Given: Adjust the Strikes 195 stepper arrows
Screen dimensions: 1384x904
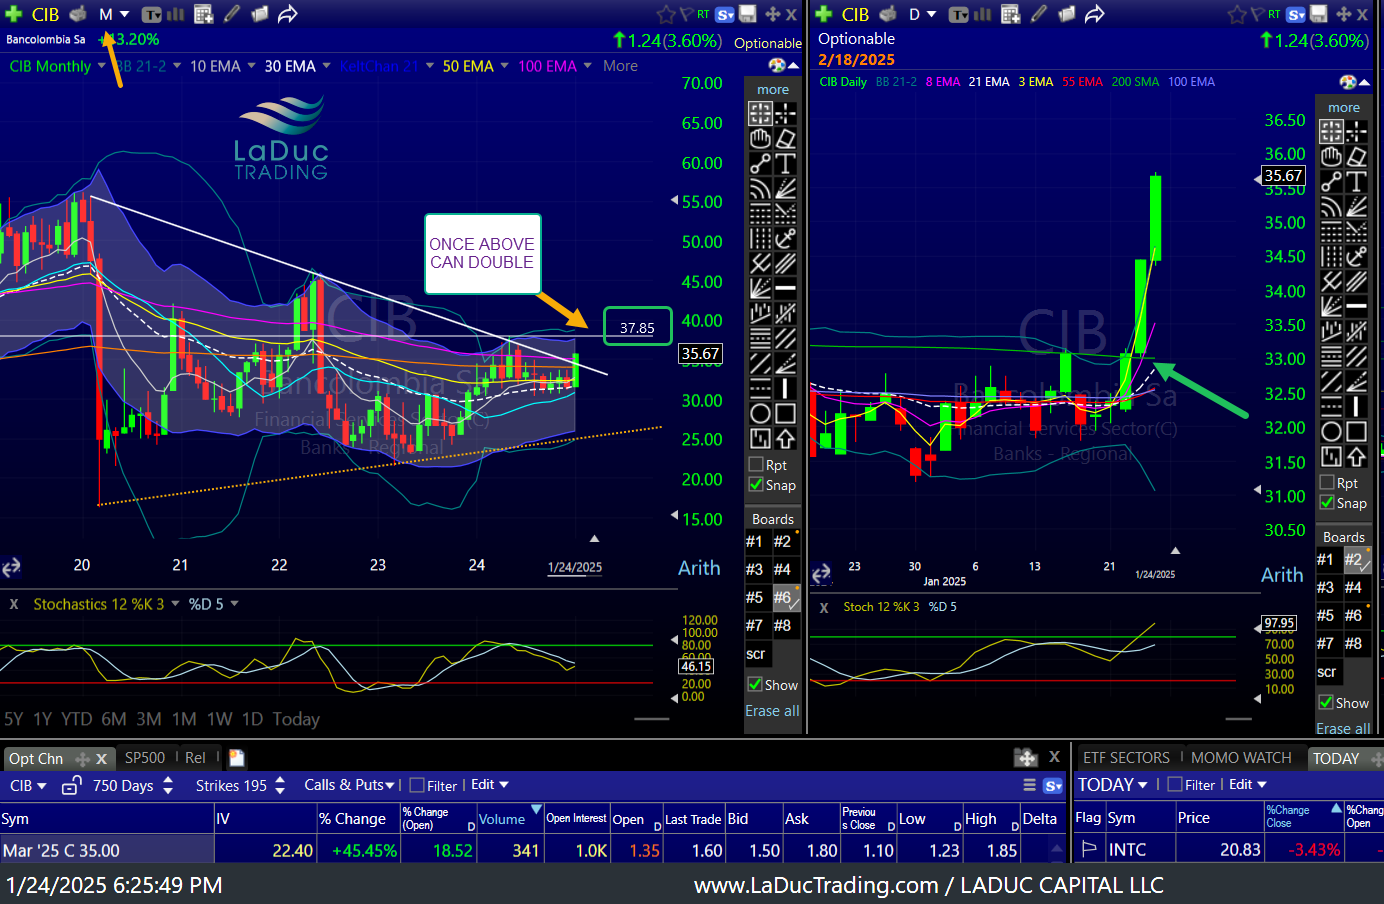Looking at the screenshot, I should (x=279, y=786).
